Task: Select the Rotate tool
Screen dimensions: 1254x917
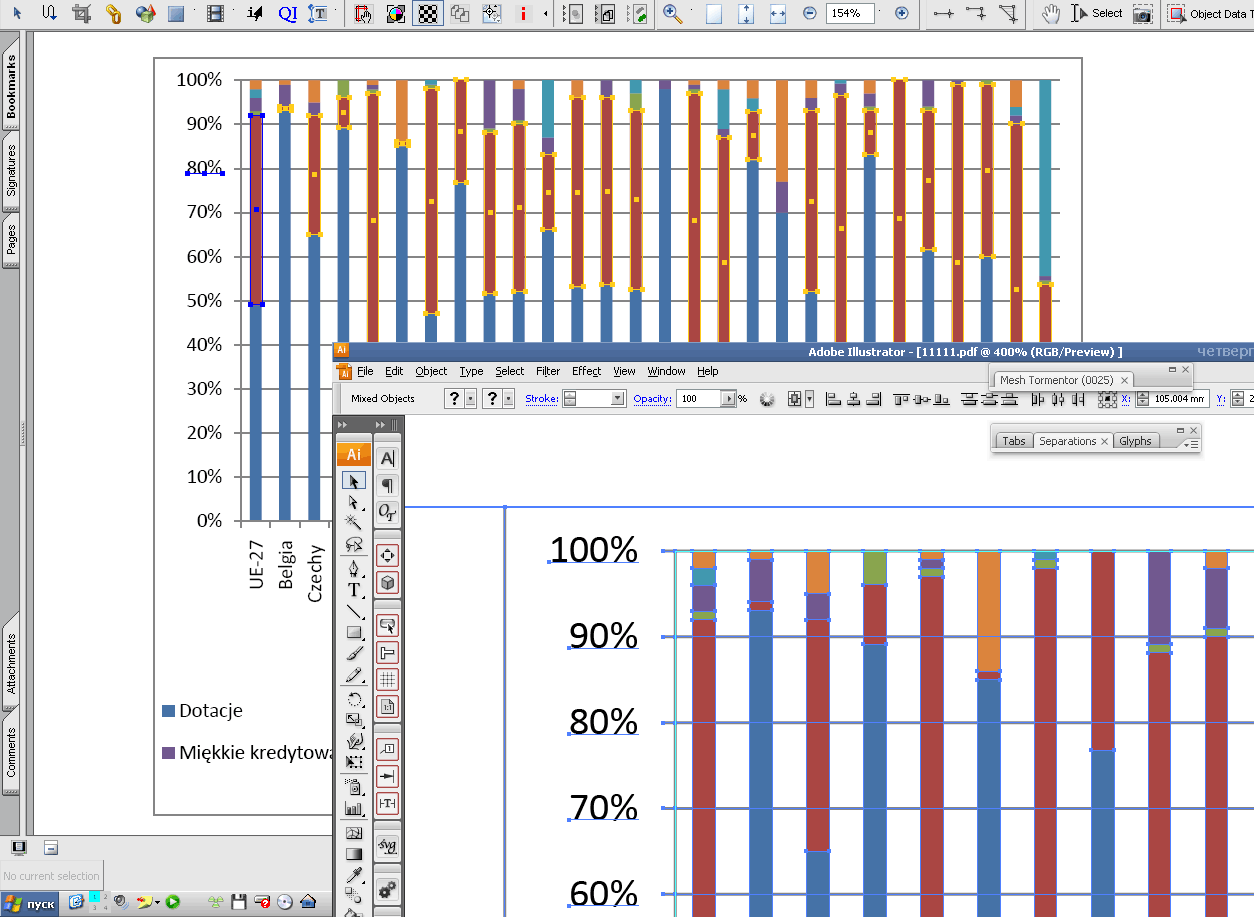Action: click(x=353, y=700)
